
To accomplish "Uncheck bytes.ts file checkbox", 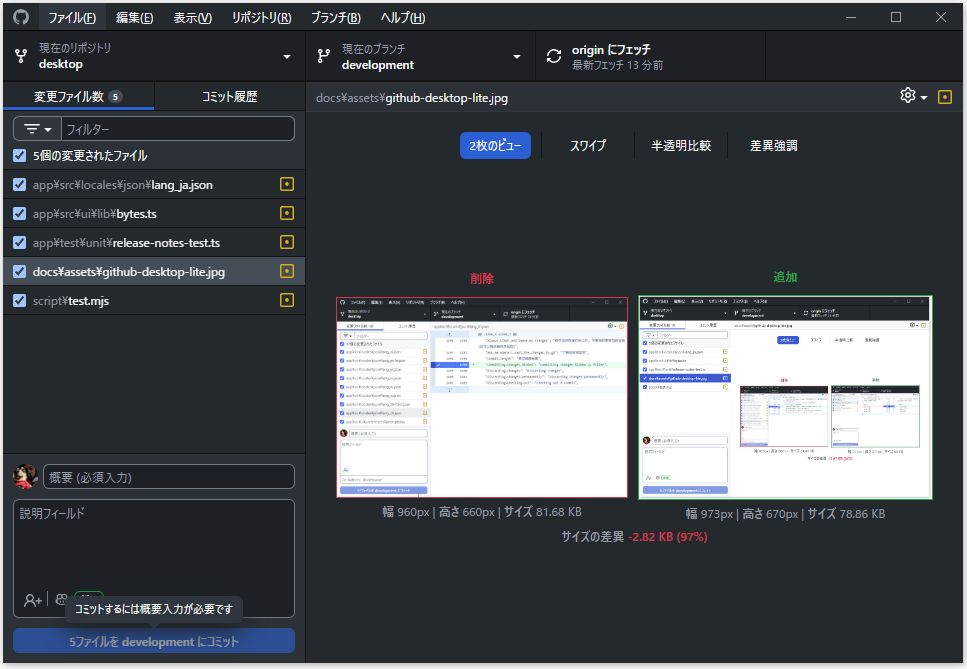I will click(x=20, y=213).
